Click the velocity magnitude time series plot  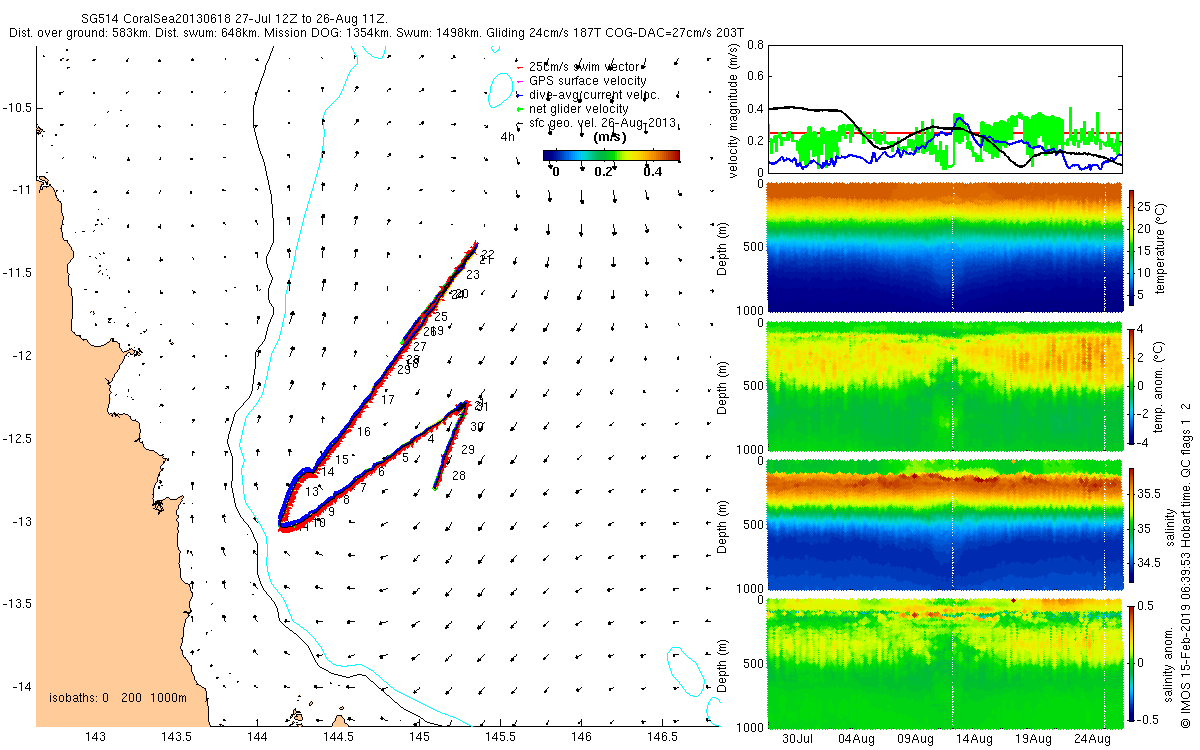coord(943,108)
